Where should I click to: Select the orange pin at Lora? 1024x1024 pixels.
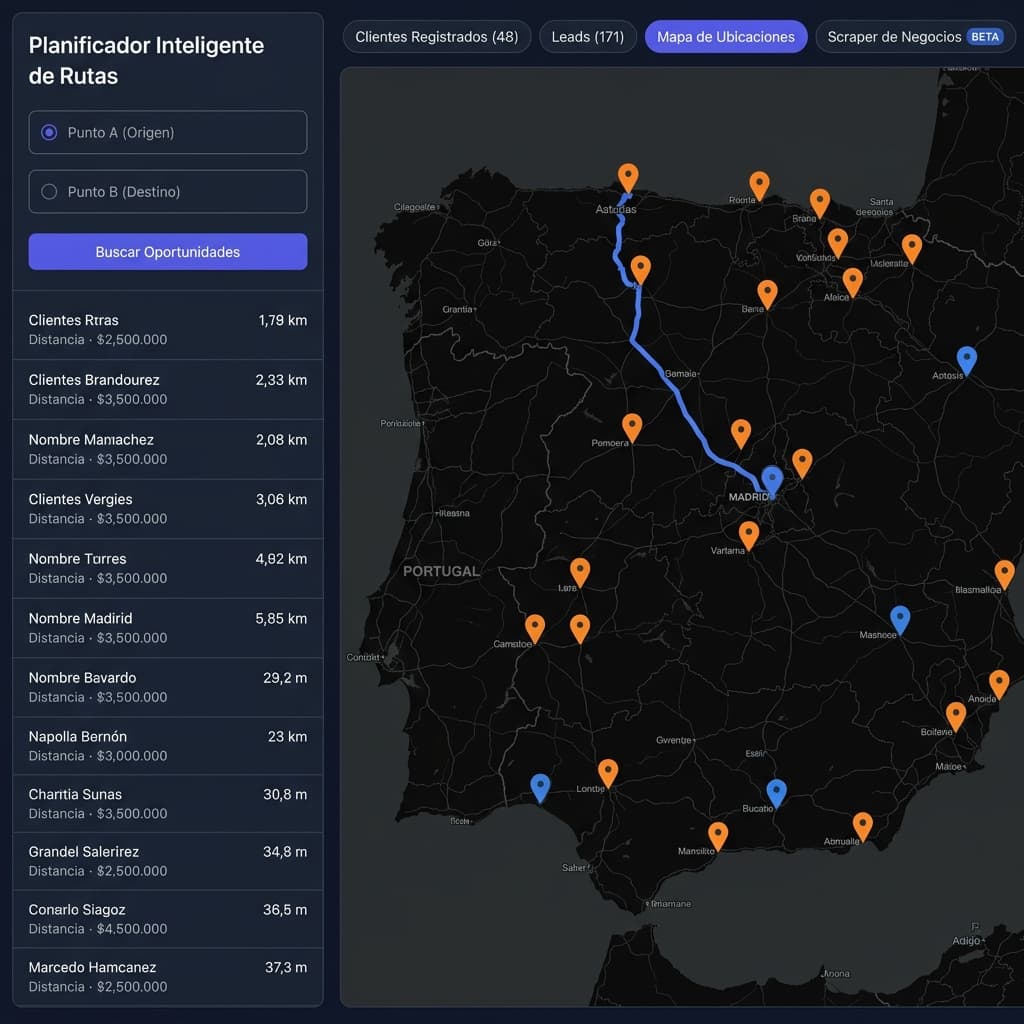(x=580, y=573)
